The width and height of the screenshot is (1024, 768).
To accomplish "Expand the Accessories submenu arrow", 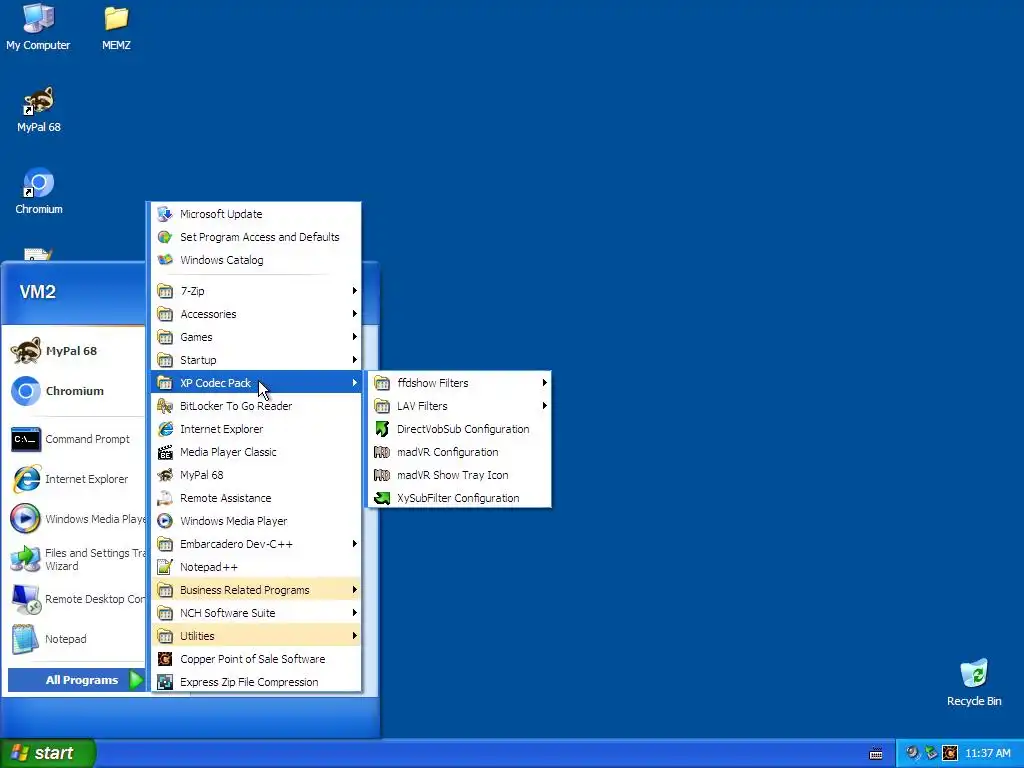I will (355, 314).
